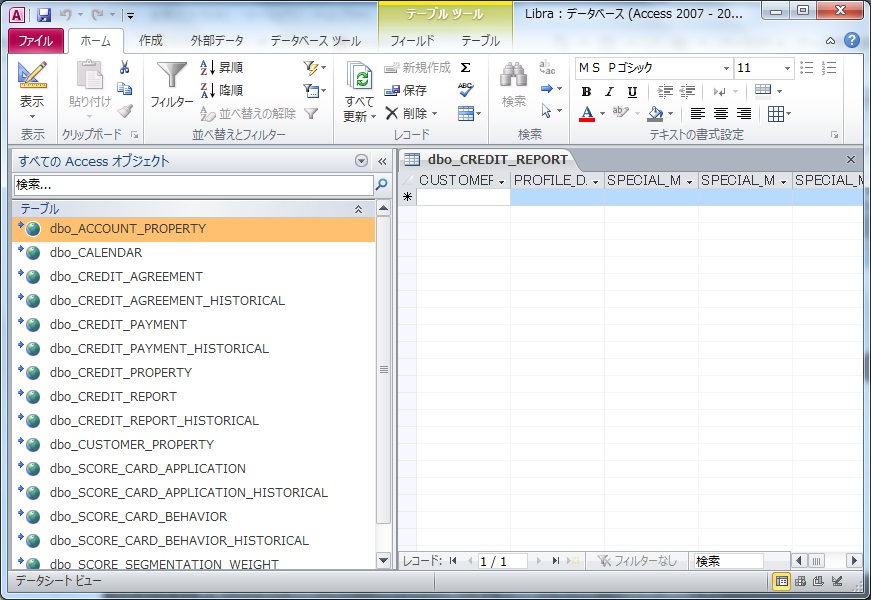The image size is (871, 600).
Task: Align text center
Action: click(x=721, y=114)
